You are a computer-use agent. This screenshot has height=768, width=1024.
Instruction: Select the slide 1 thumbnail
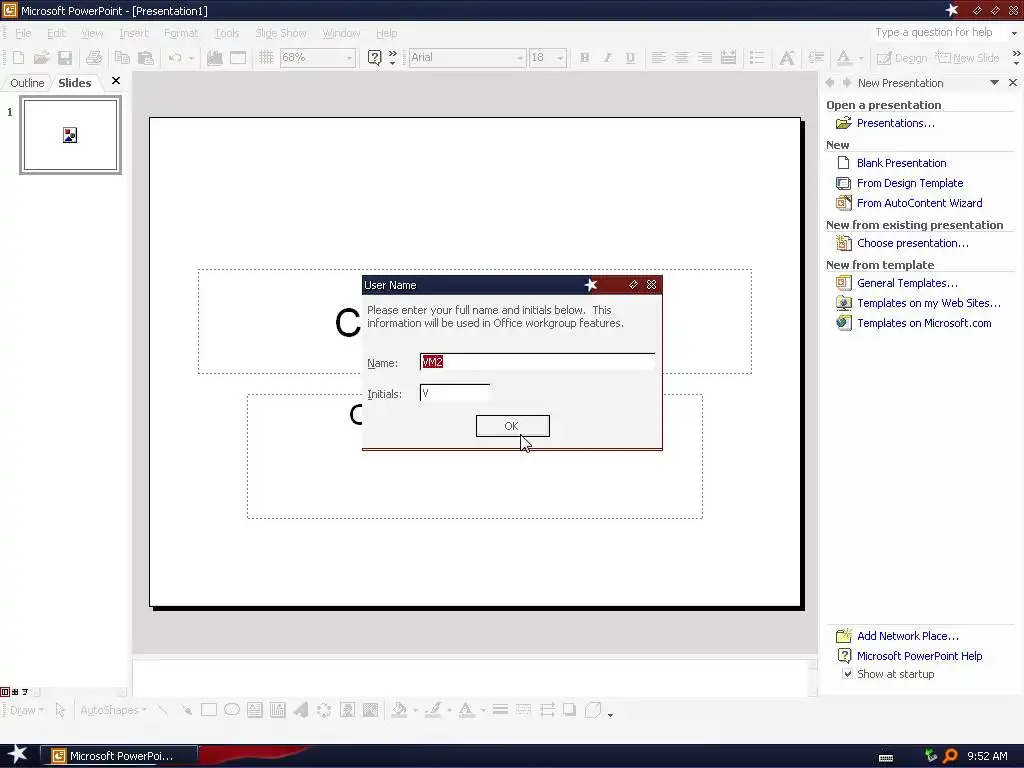coord(71,135)
